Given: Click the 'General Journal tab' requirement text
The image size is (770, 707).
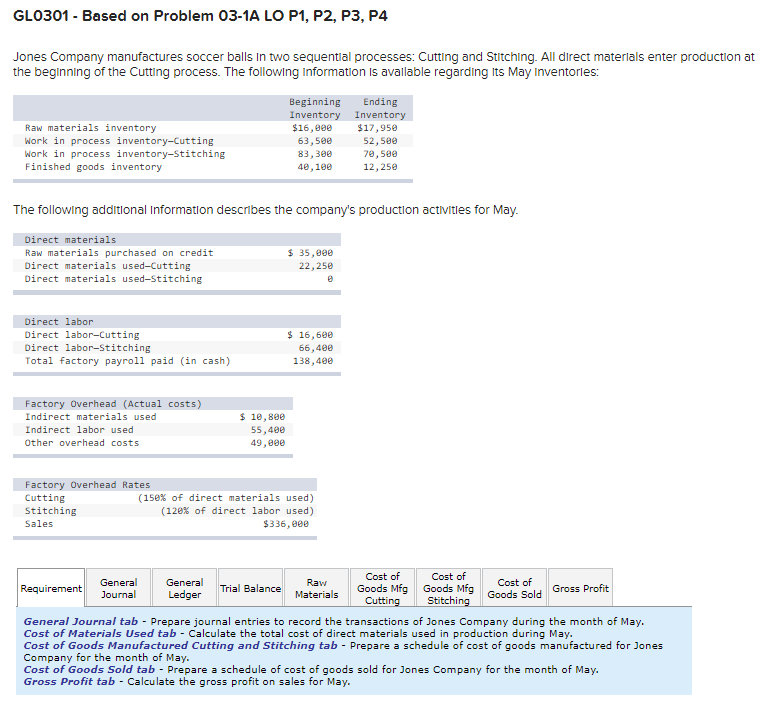Looking at the screenshot, I should click(x=81, y=622).
